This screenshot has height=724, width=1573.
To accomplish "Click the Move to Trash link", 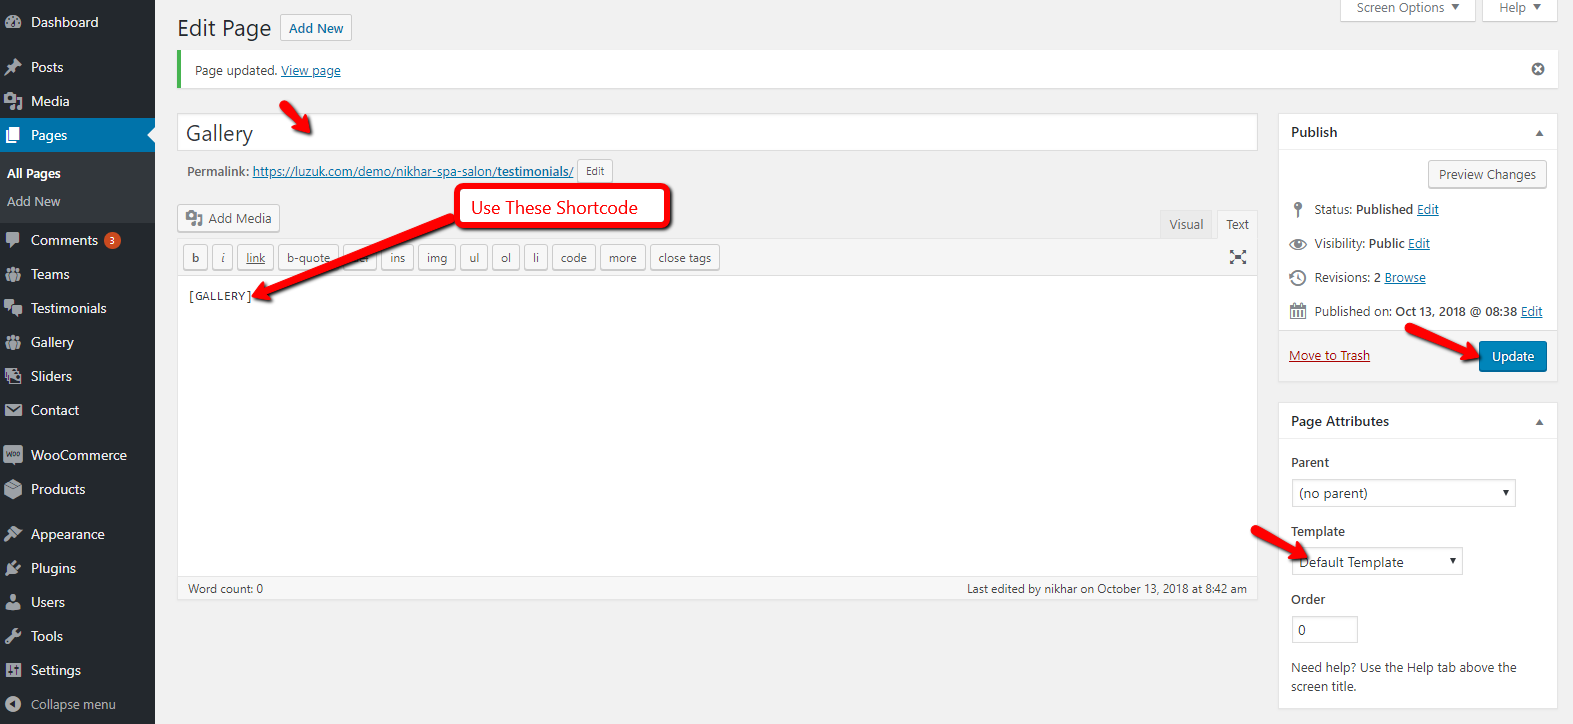I will [1329, 355].
